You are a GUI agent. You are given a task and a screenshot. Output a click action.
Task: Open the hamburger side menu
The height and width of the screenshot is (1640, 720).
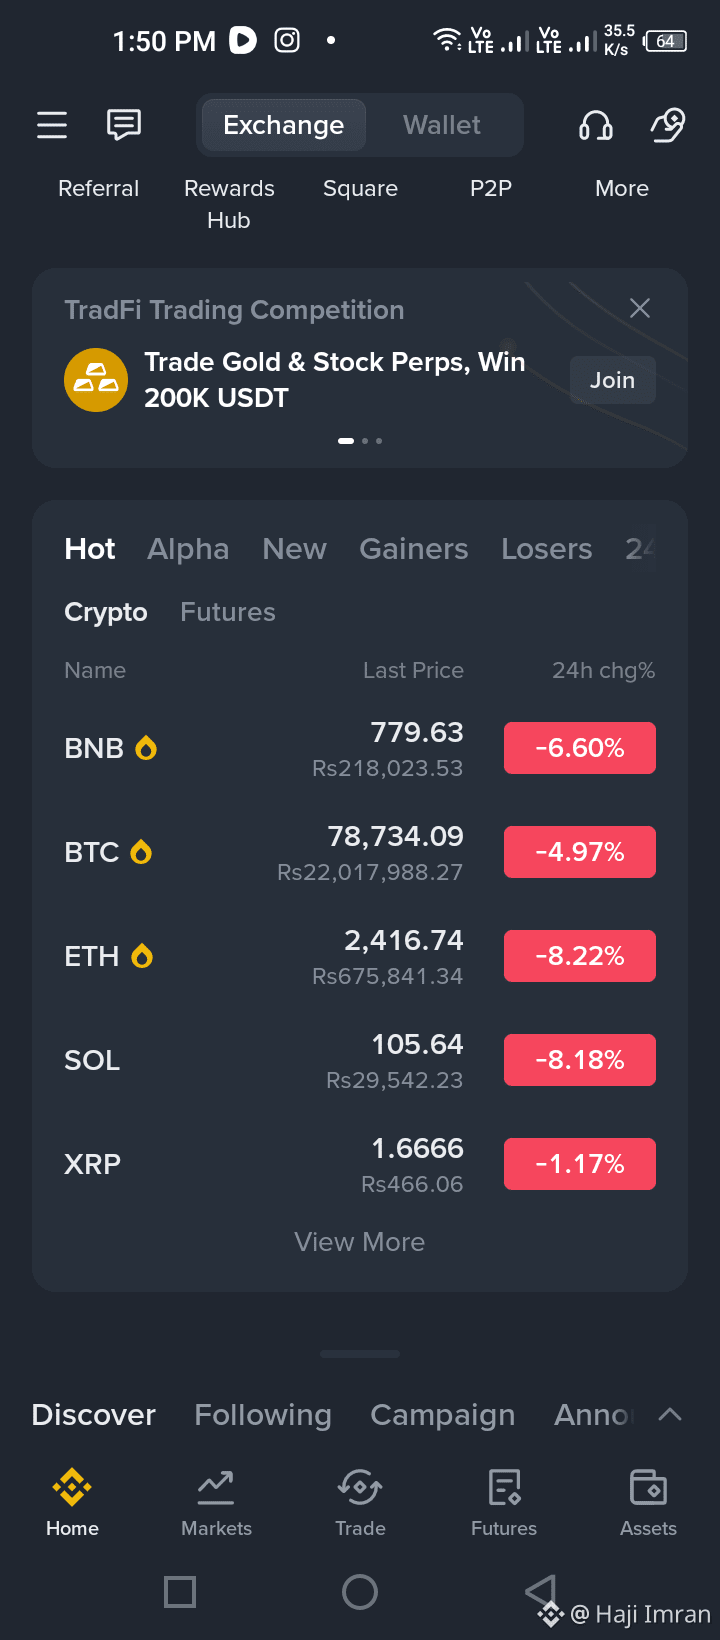(52, 125)
